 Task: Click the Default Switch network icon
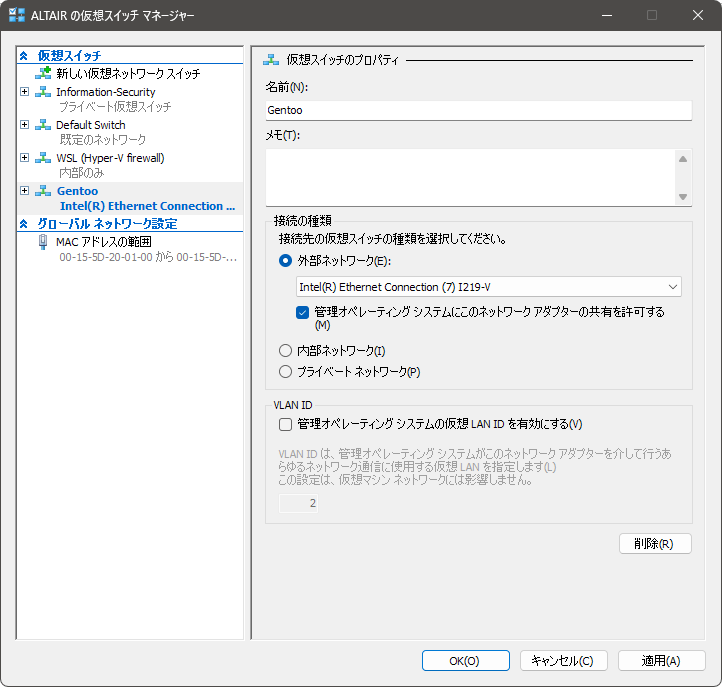43,125
